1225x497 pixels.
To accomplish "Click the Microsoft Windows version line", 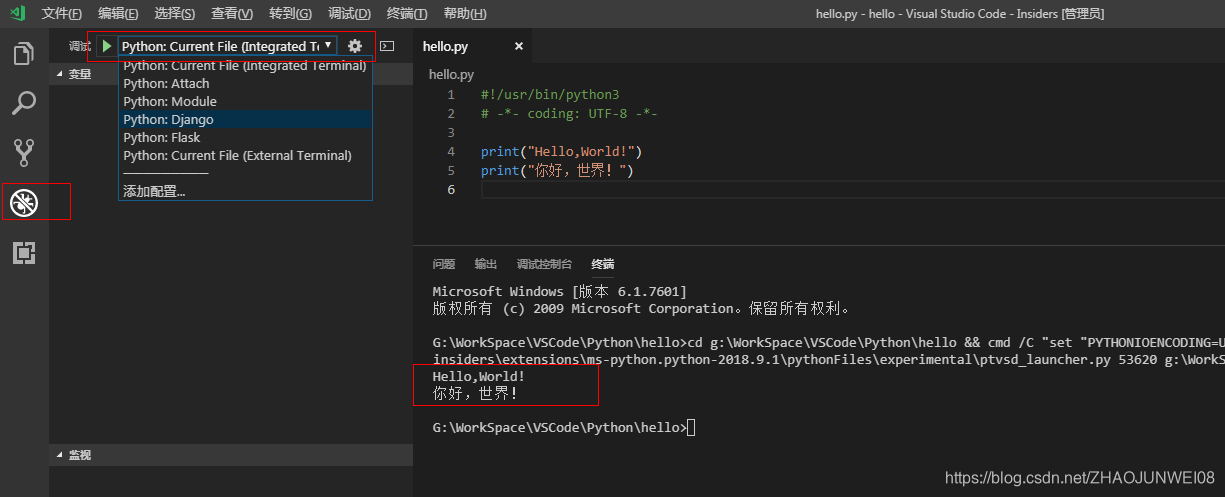I will (x=559, y=291).
